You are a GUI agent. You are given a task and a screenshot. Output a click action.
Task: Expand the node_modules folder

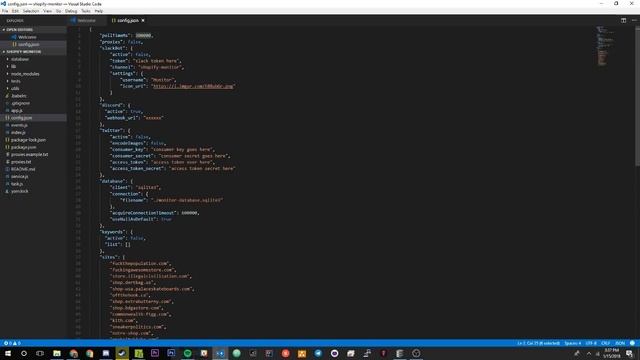click(x=33, y=74)
